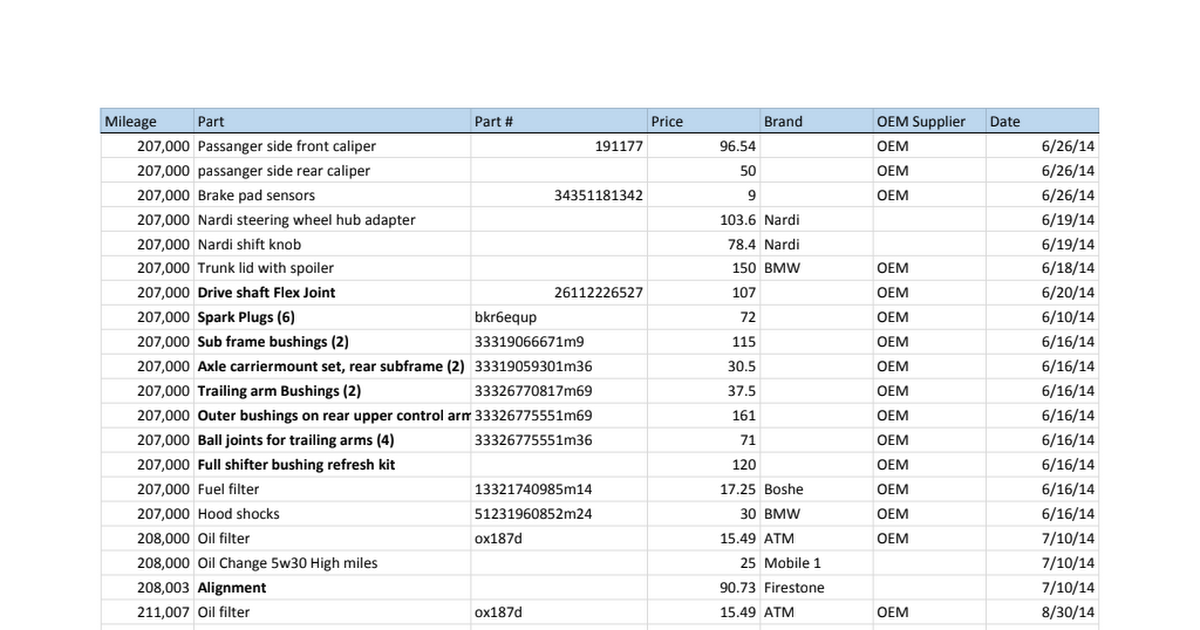Select the price 115

pyautogui.click(x=704, y=342)
